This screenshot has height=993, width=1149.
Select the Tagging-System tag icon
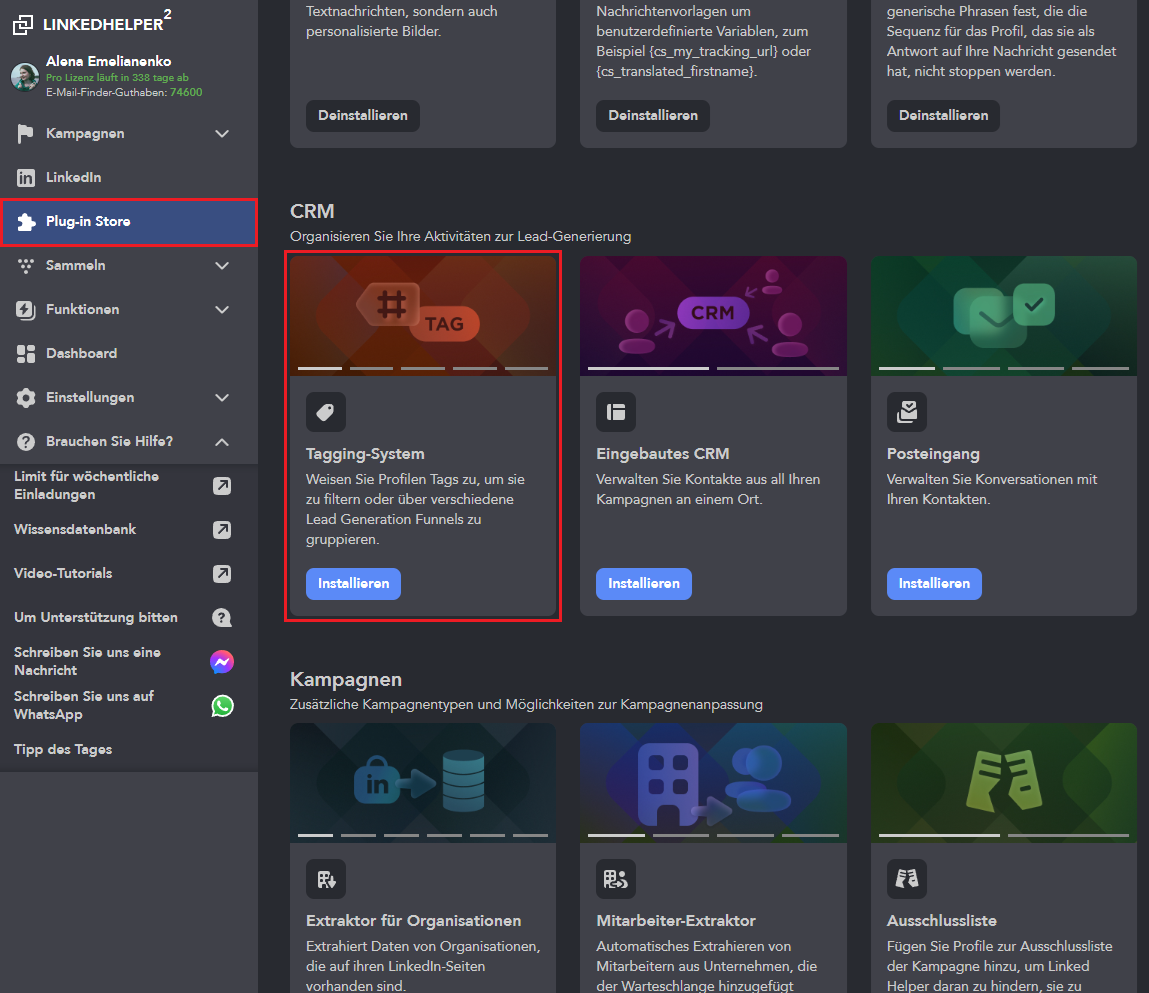coord(325,411)
